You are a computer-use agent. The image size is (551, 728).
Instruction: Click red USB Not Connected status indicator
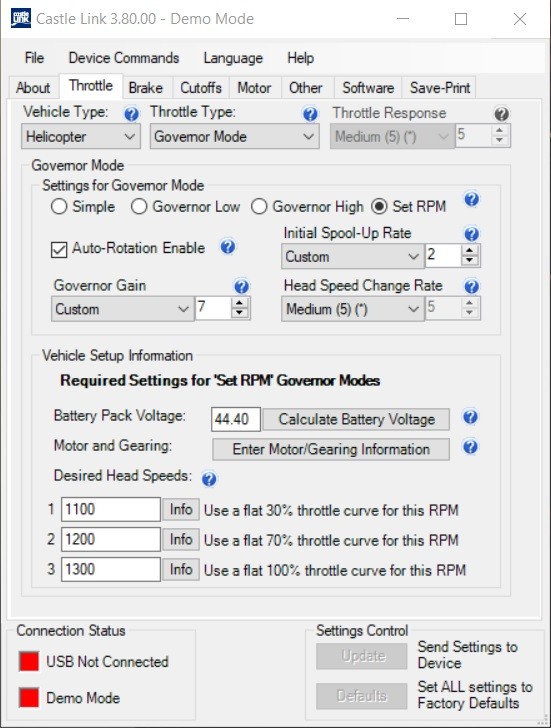[29, 661]
